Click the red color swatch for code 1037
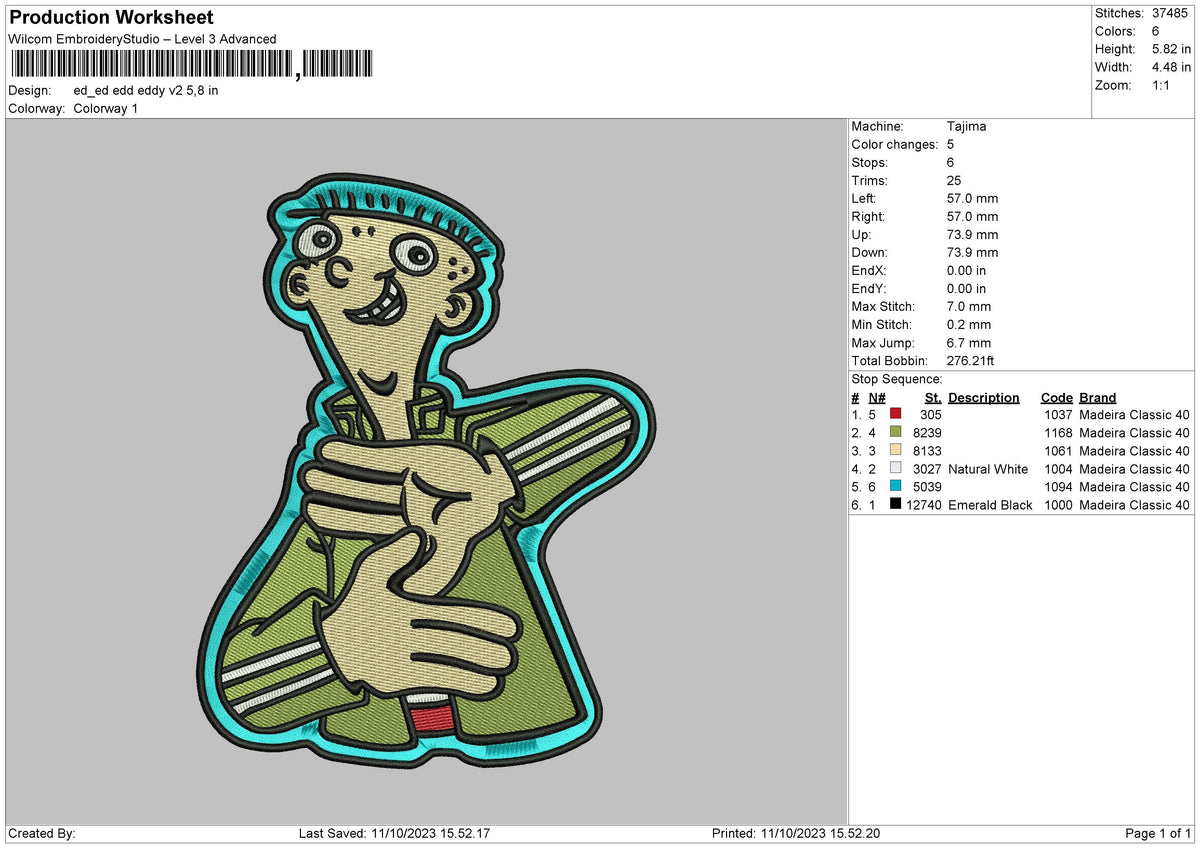The width and height of the screenshot is (1200, 848). [x=896, y=415]
